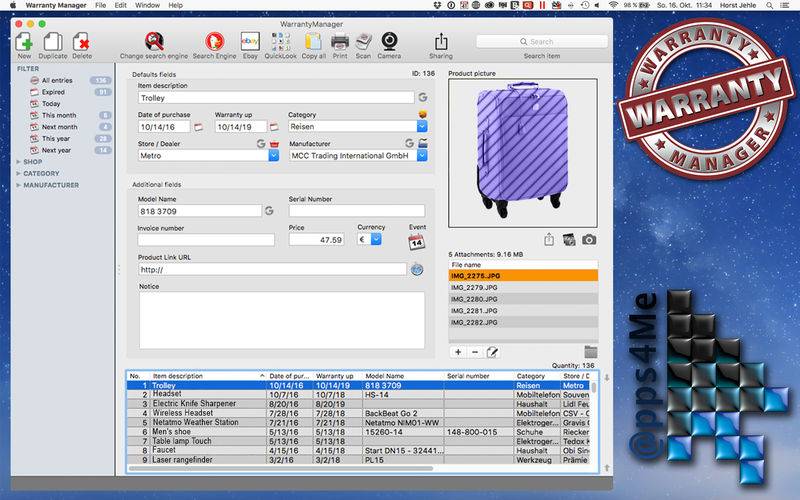Click the Search item field
This screenshot has height=500, width=800.
tap(542, 41)
